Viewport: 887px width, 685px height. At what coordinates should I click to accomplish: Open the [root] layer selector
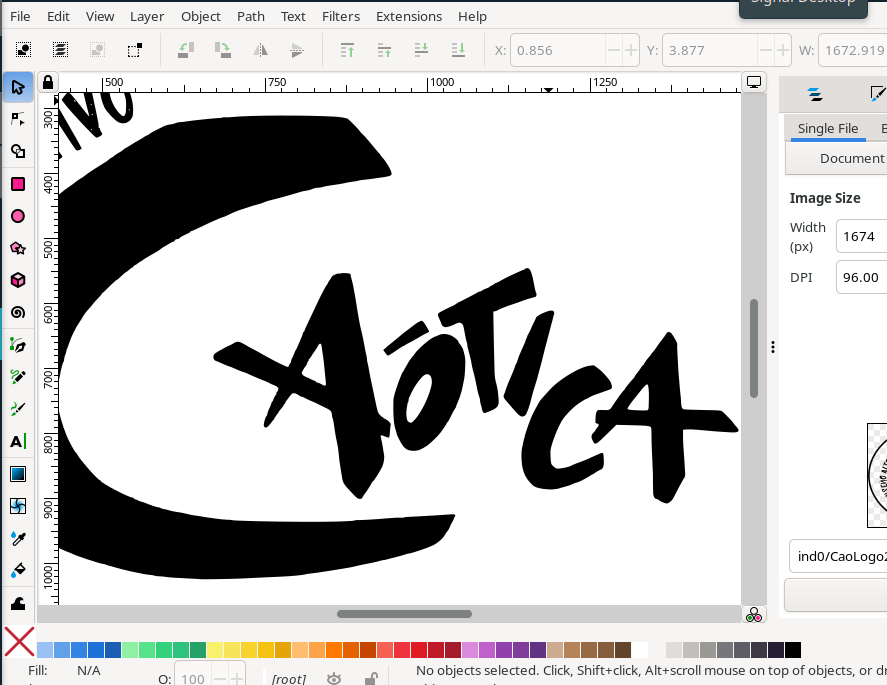coord(289,679)
